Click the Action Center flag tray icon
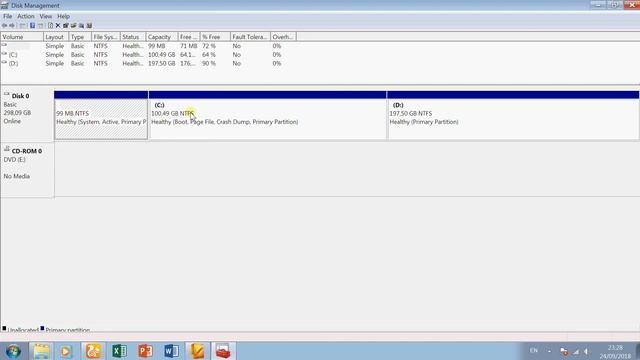The height and width of the screenshot is (360, 640). 564,351
